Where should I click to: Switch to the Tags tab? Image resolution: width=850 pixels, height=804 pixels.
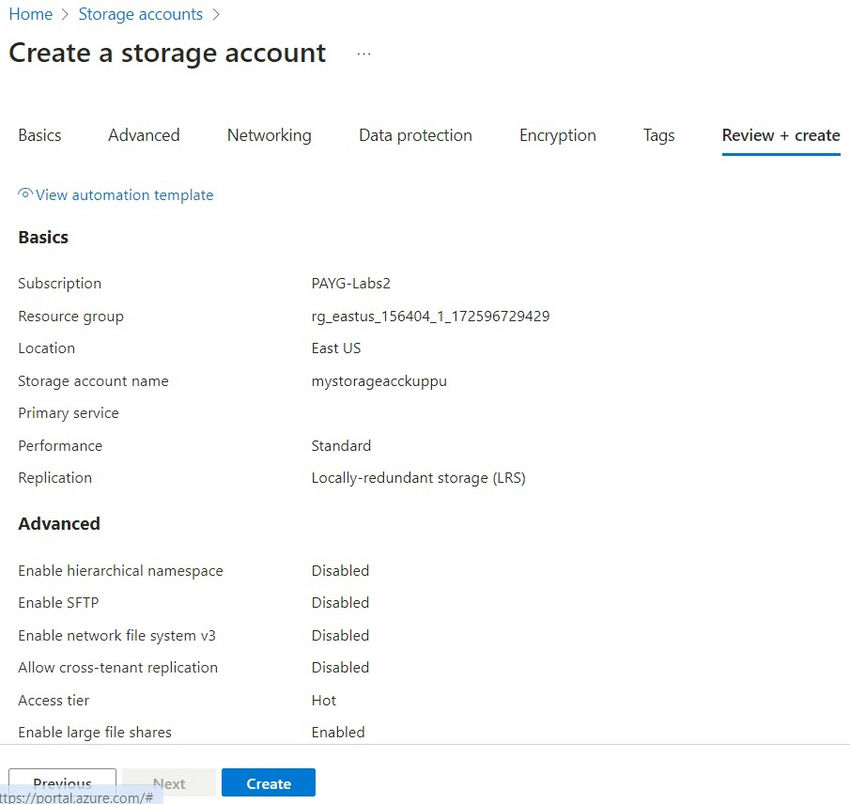click(659, 135)
